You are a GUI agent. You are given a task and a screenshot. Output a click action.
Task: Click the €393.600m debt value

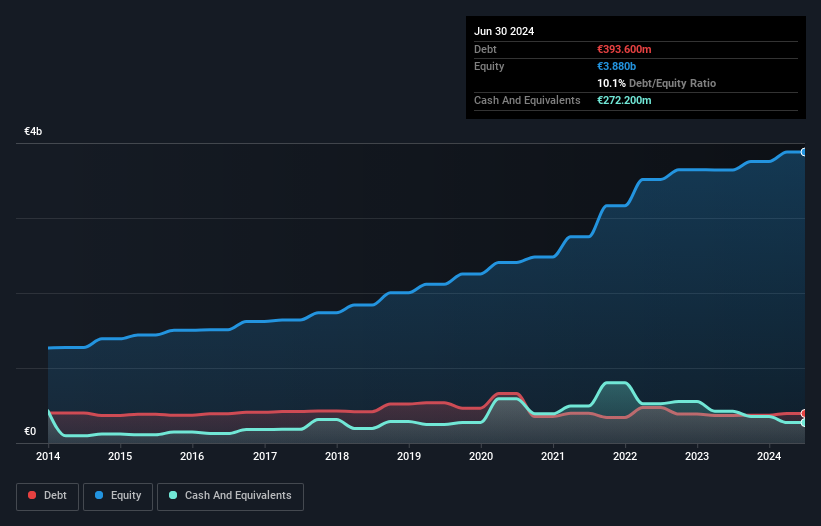pos(624,49)
